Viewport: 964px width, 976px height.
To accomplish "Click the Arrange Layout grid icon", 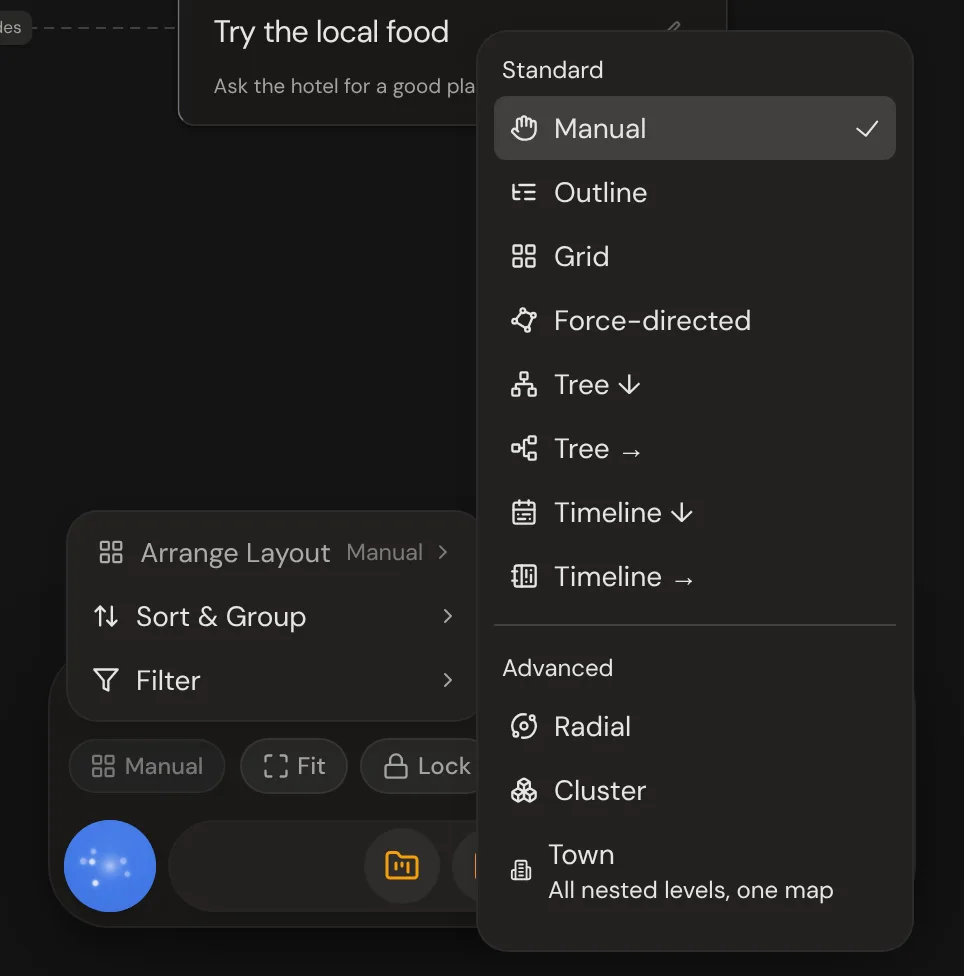I will pyautogui.click(x=111, y=552).
